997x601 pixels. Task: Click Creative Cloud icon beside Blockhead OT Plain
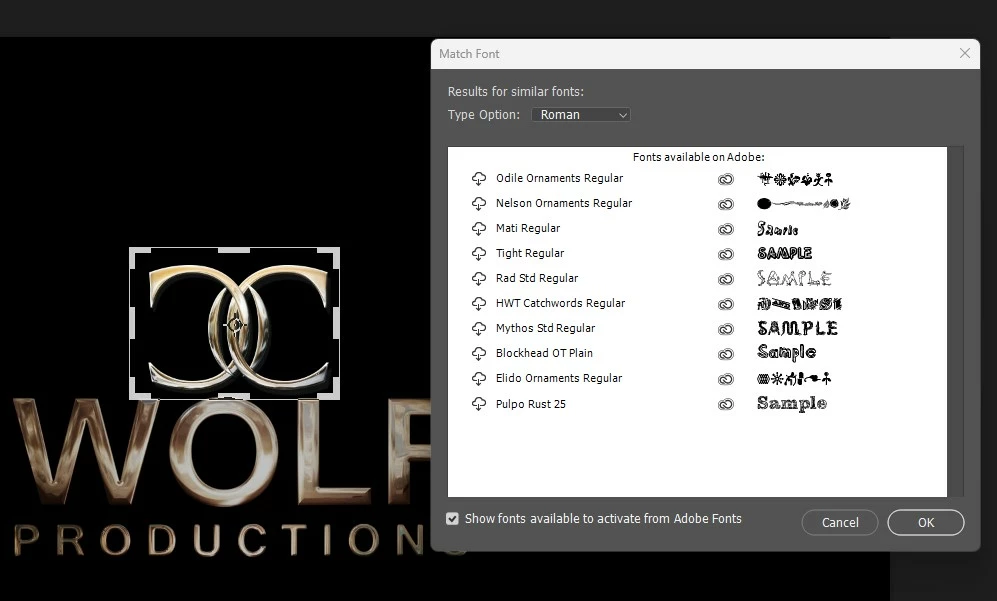click(725, 354)
